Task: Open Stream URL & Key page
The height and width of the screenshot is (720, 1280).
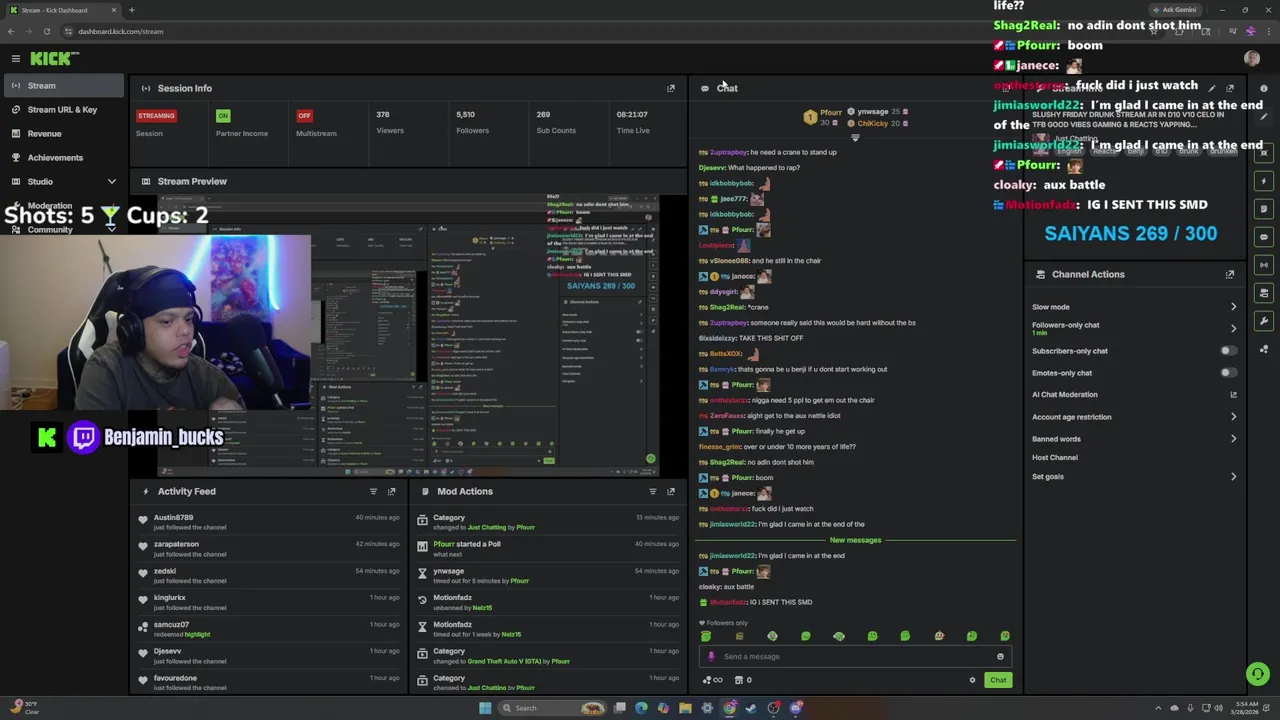Action: tap(64, 110)
